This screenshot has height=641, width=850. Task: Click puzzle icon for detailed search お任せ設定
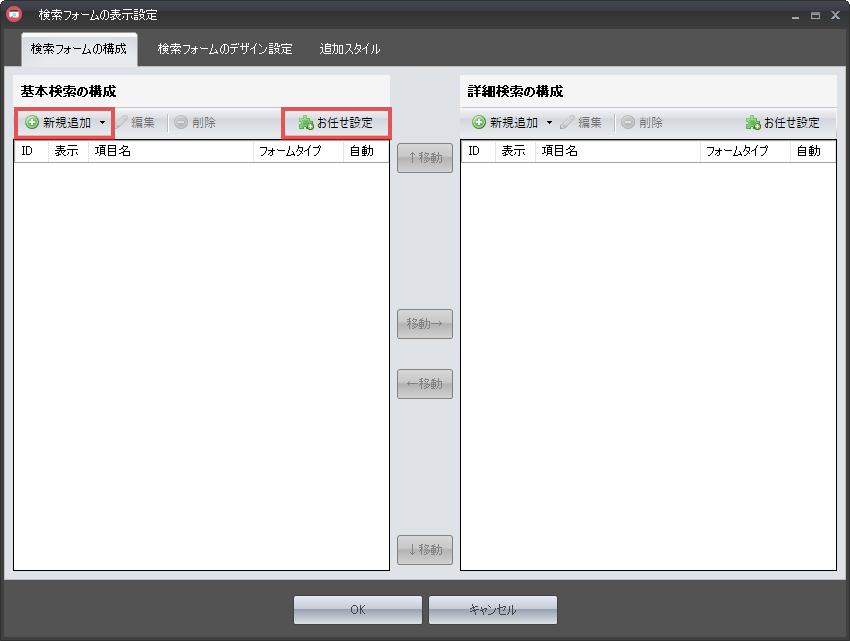click(753, 123)
